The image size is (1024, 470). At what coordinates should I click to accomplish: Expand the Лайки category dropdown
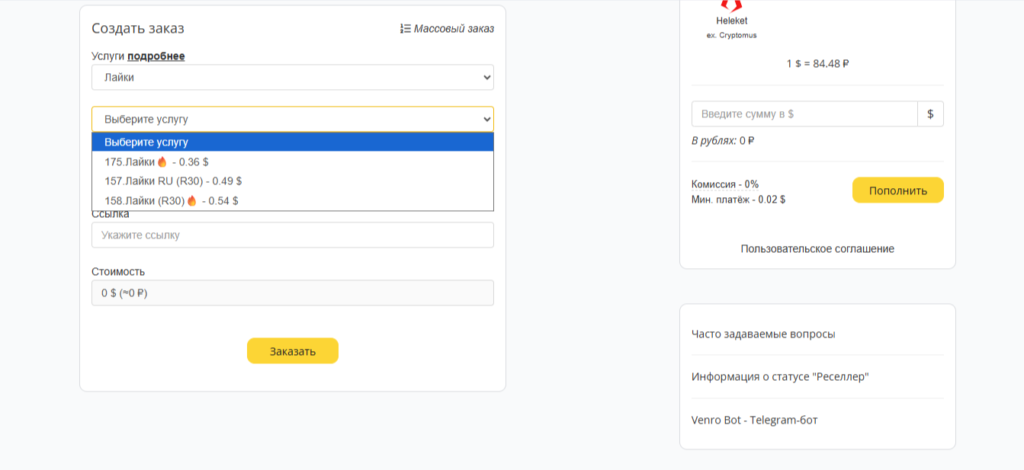(292, 77)
